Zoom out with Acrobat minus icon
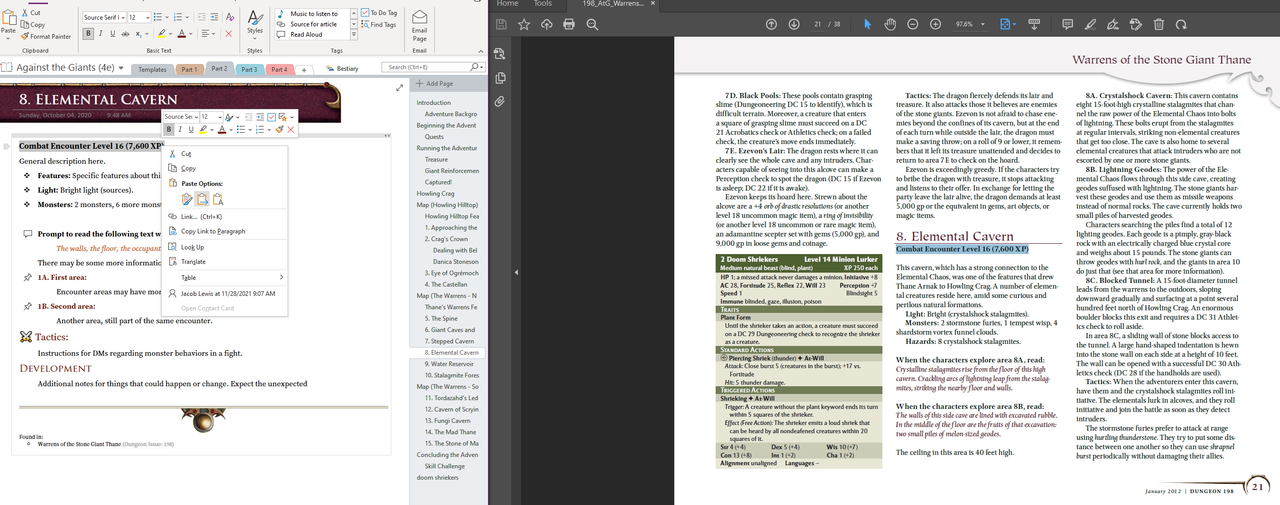 (913, 24)
